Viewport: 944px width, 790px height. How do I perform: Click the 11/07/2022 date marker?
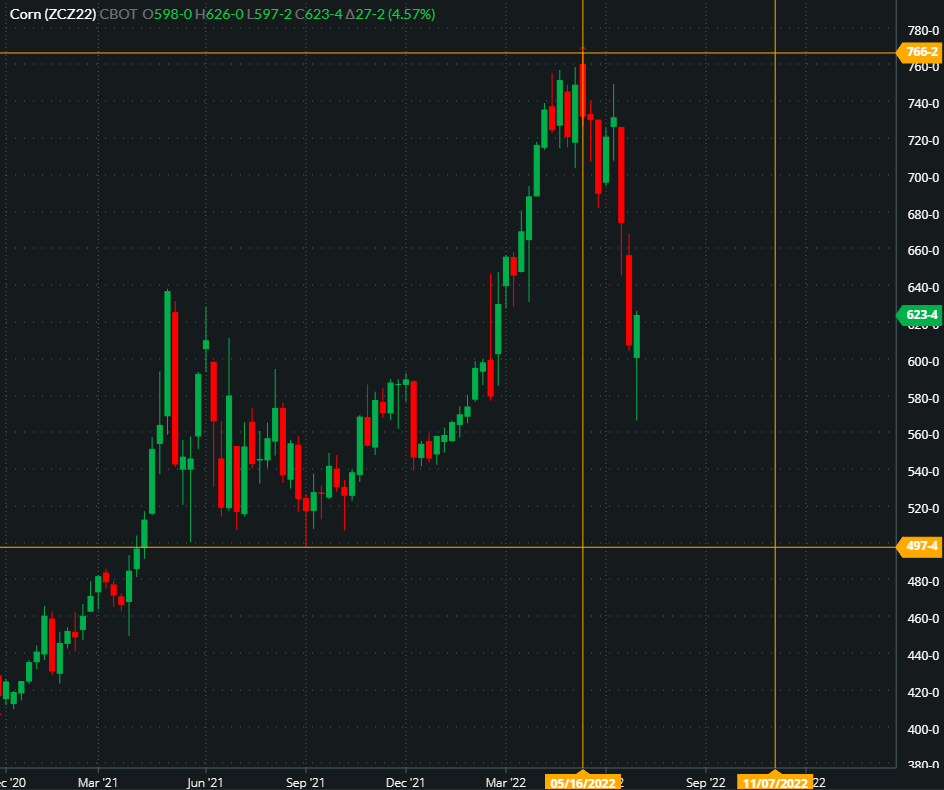pos(774,782)
